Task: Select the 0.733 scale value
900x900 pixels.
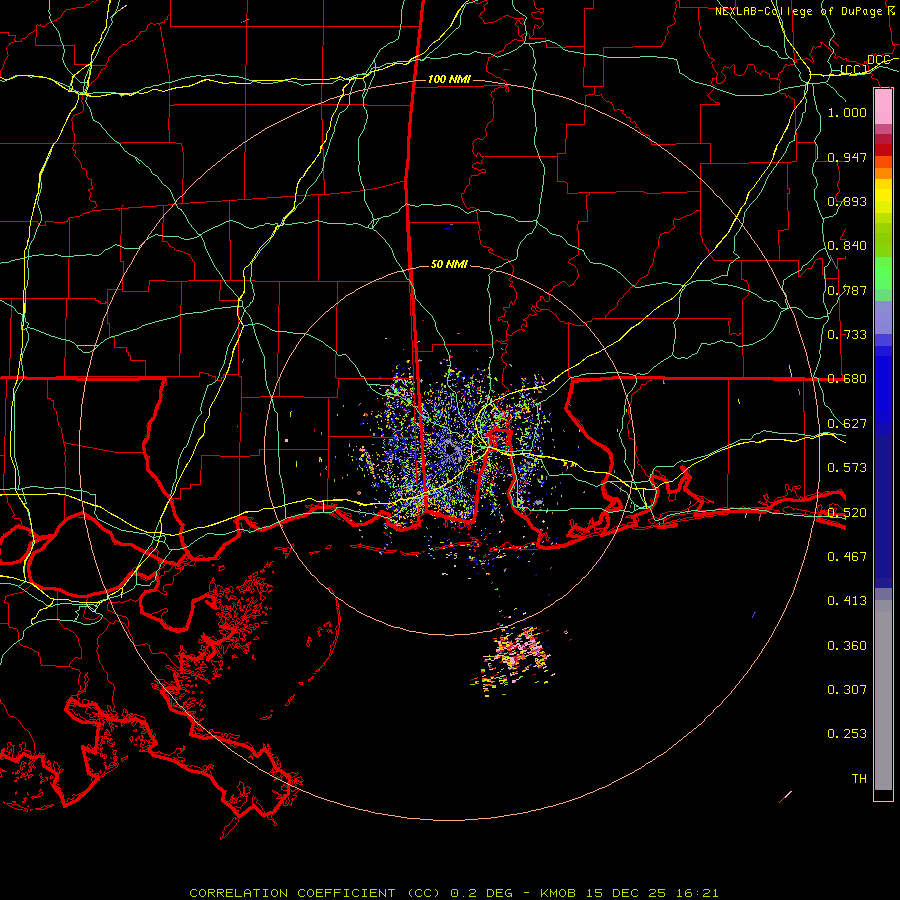Action: pyautogui.click(x=847, y=335)
